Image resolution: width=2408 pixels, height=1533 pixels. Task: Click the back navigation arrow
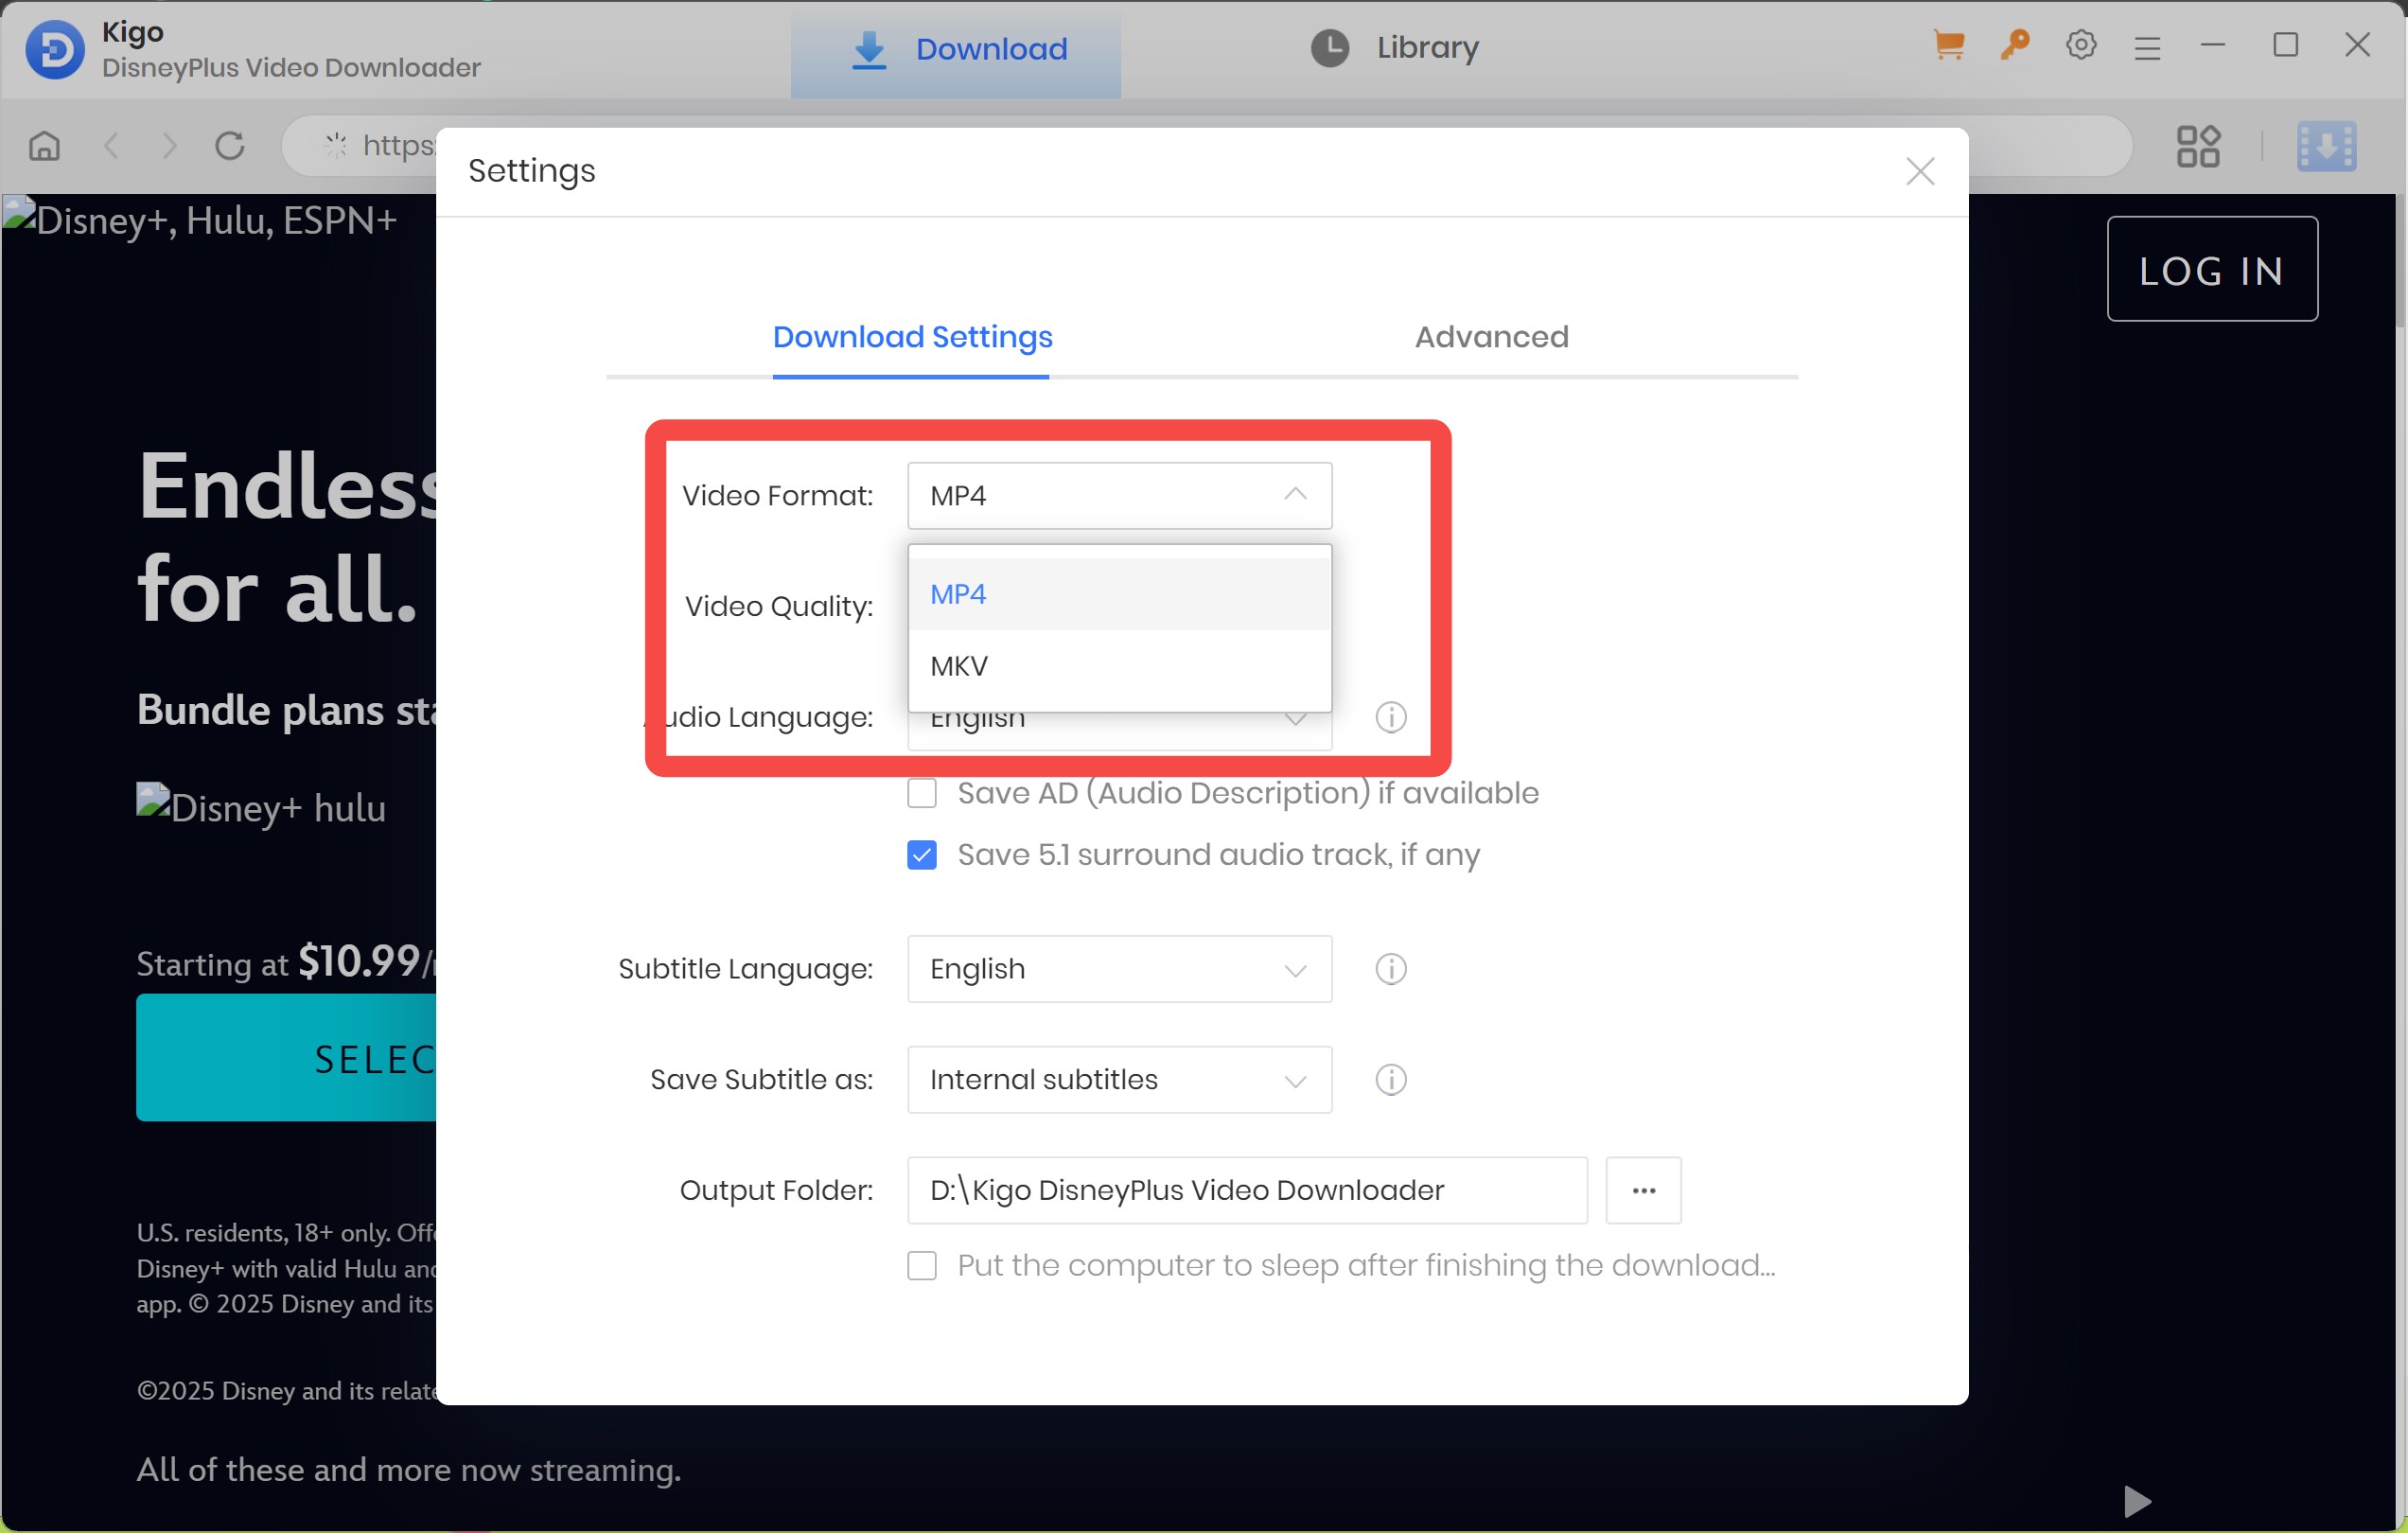[x=111, y=146]
